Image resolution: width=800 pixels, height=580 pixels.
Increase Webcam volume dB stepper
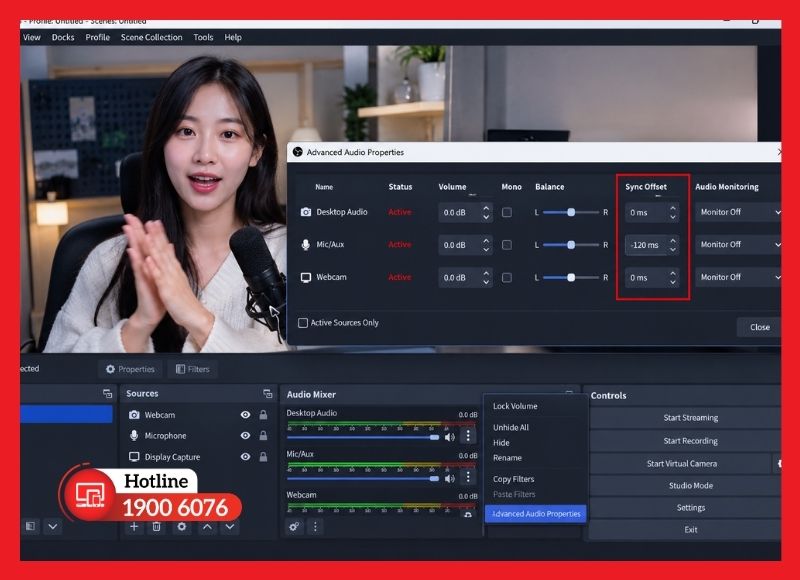point(486,273)
